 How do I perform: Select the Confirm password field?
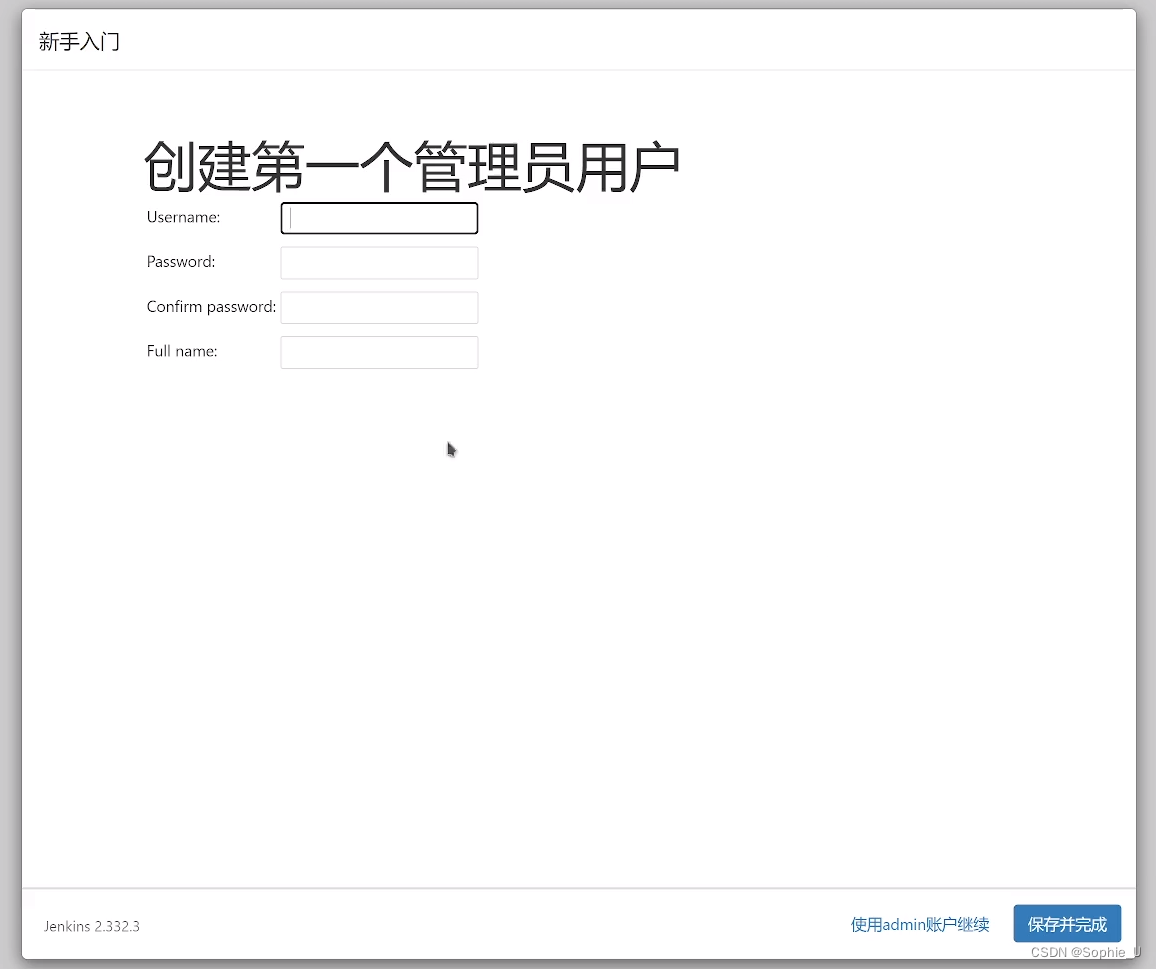pyautogui.click(x=378, y=307)
